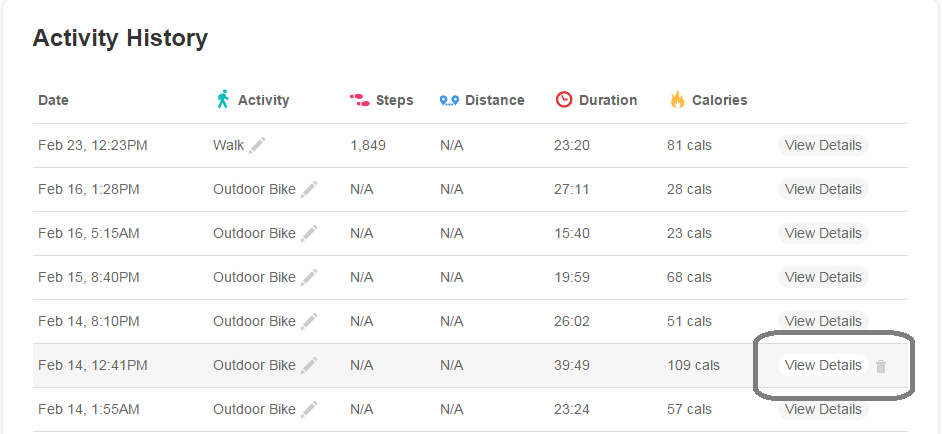The width and height of the screenshot is (942, 434).
Task: Click pencil icon for Feb 14, 1:55AM Outdoor Bike
Action: point(309,409)
